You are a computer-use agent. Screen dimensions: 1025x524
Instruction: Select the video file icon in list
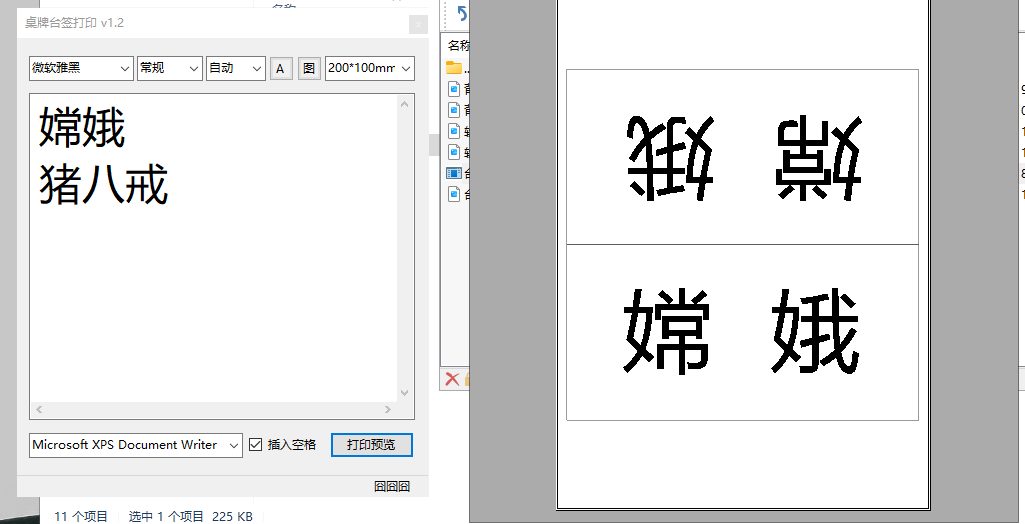pyautogui.click(x=454, y=173)
